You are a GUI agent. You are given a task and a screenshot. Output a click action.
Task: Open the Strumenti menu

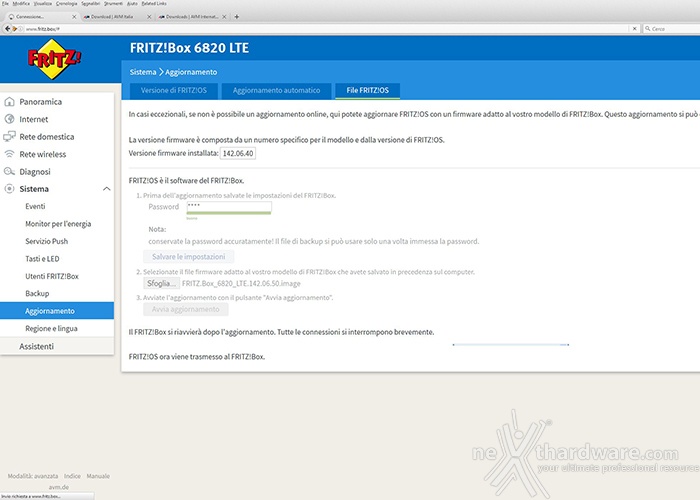(x=113, y=3)
